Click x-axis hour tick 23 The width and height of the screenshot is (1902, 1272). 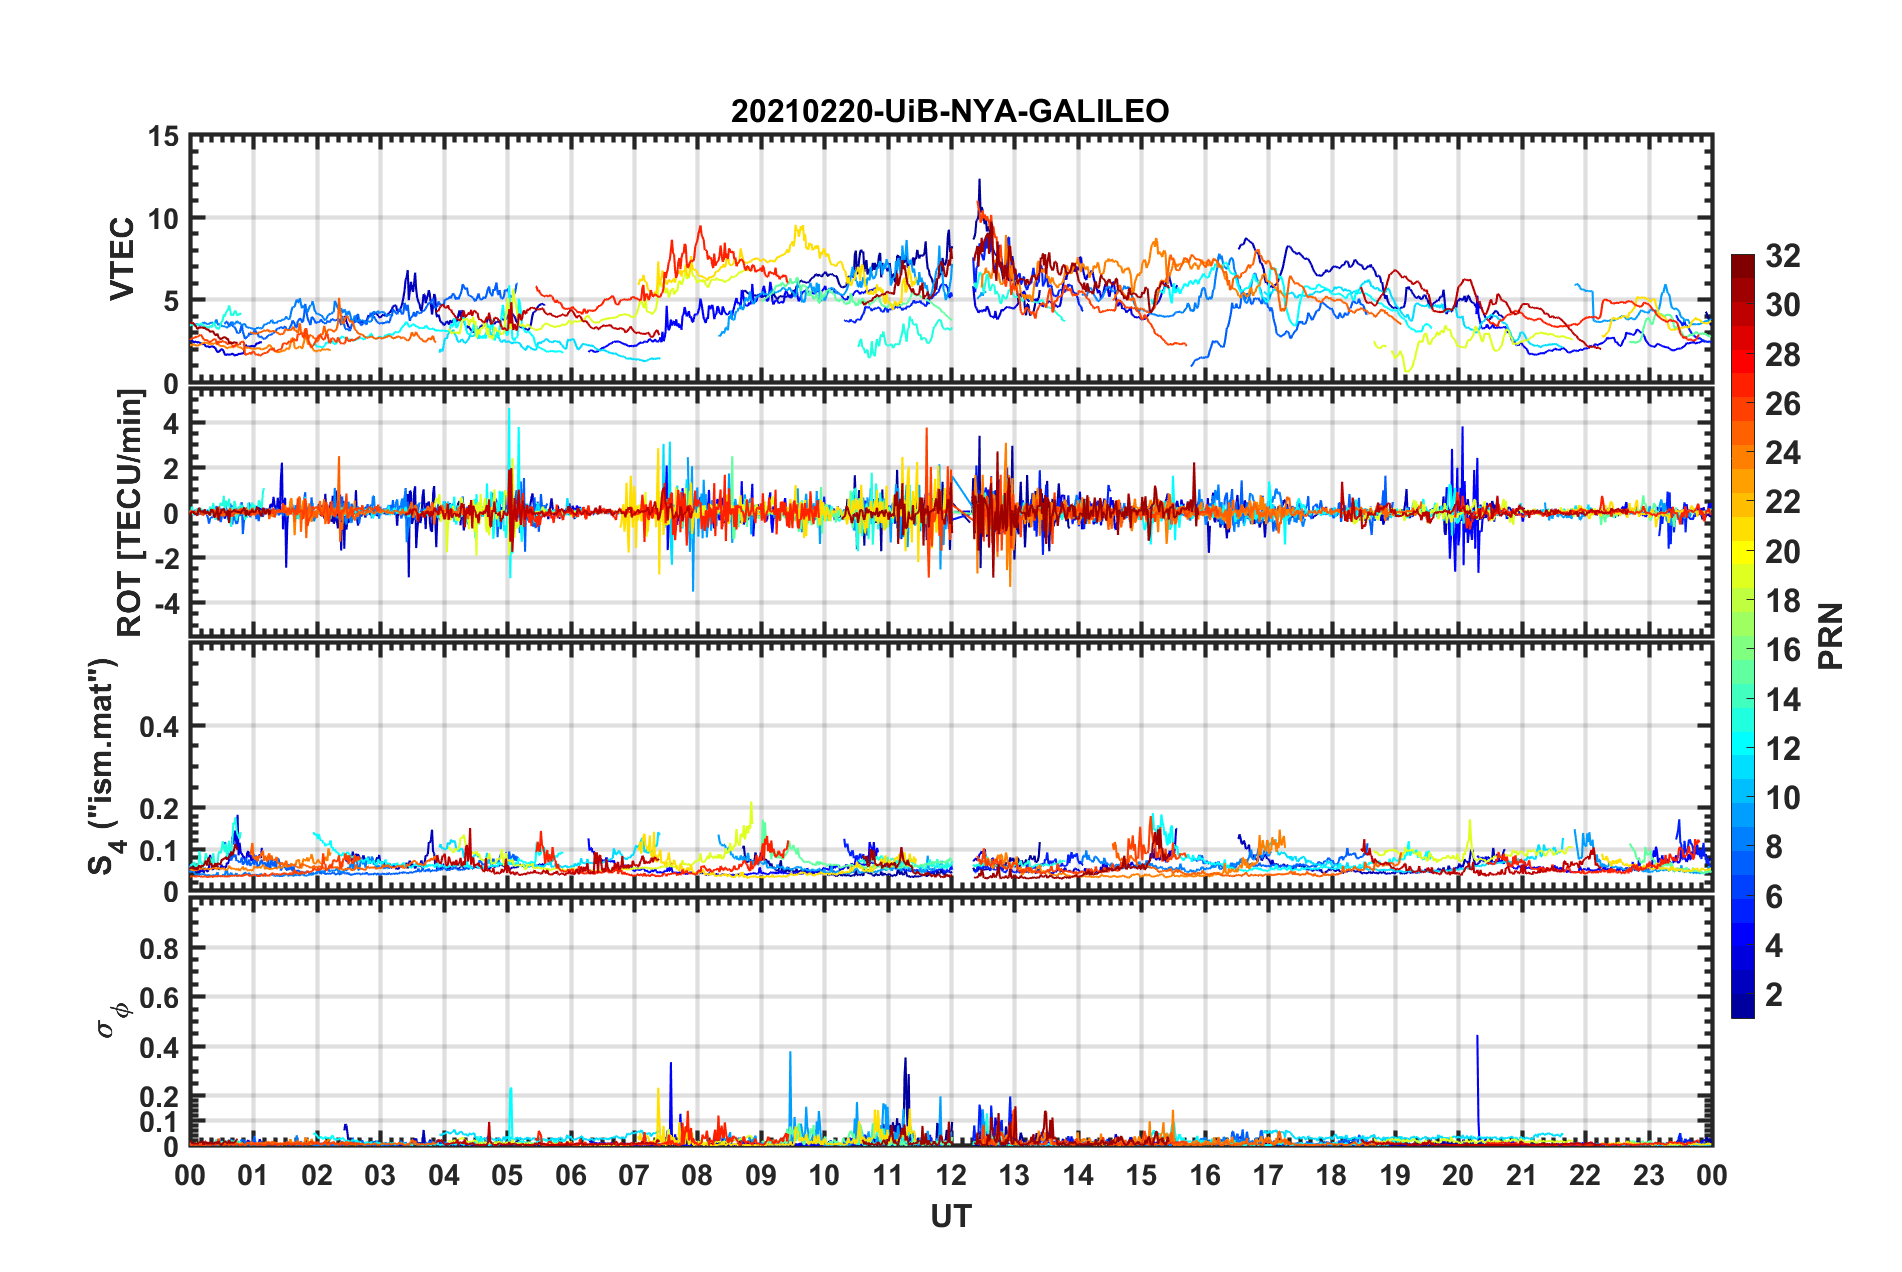(1649, 1175)
